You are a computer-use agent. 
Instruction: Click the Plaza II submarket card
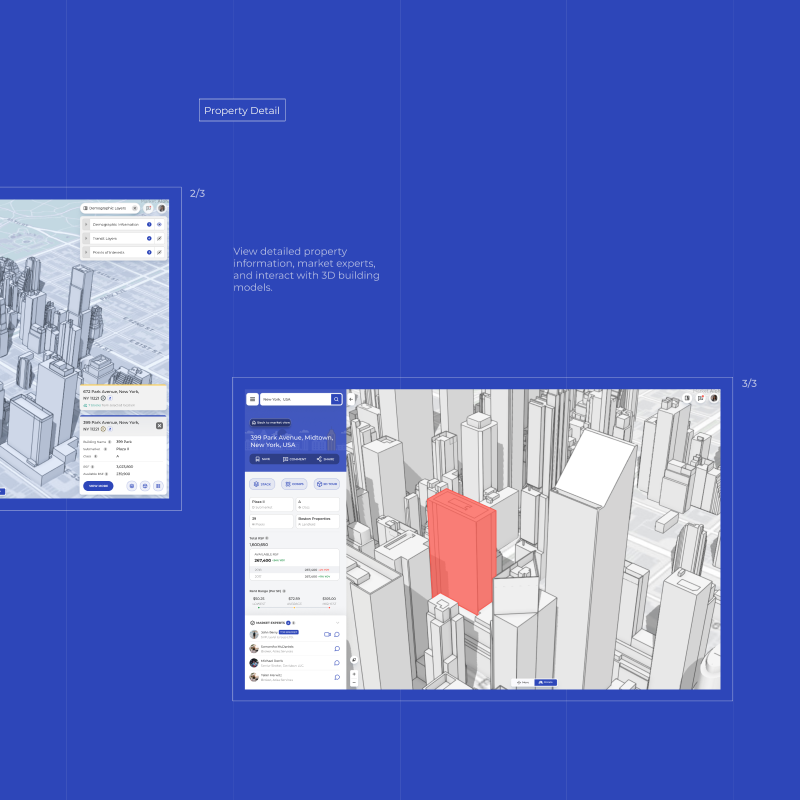(271, 504)
